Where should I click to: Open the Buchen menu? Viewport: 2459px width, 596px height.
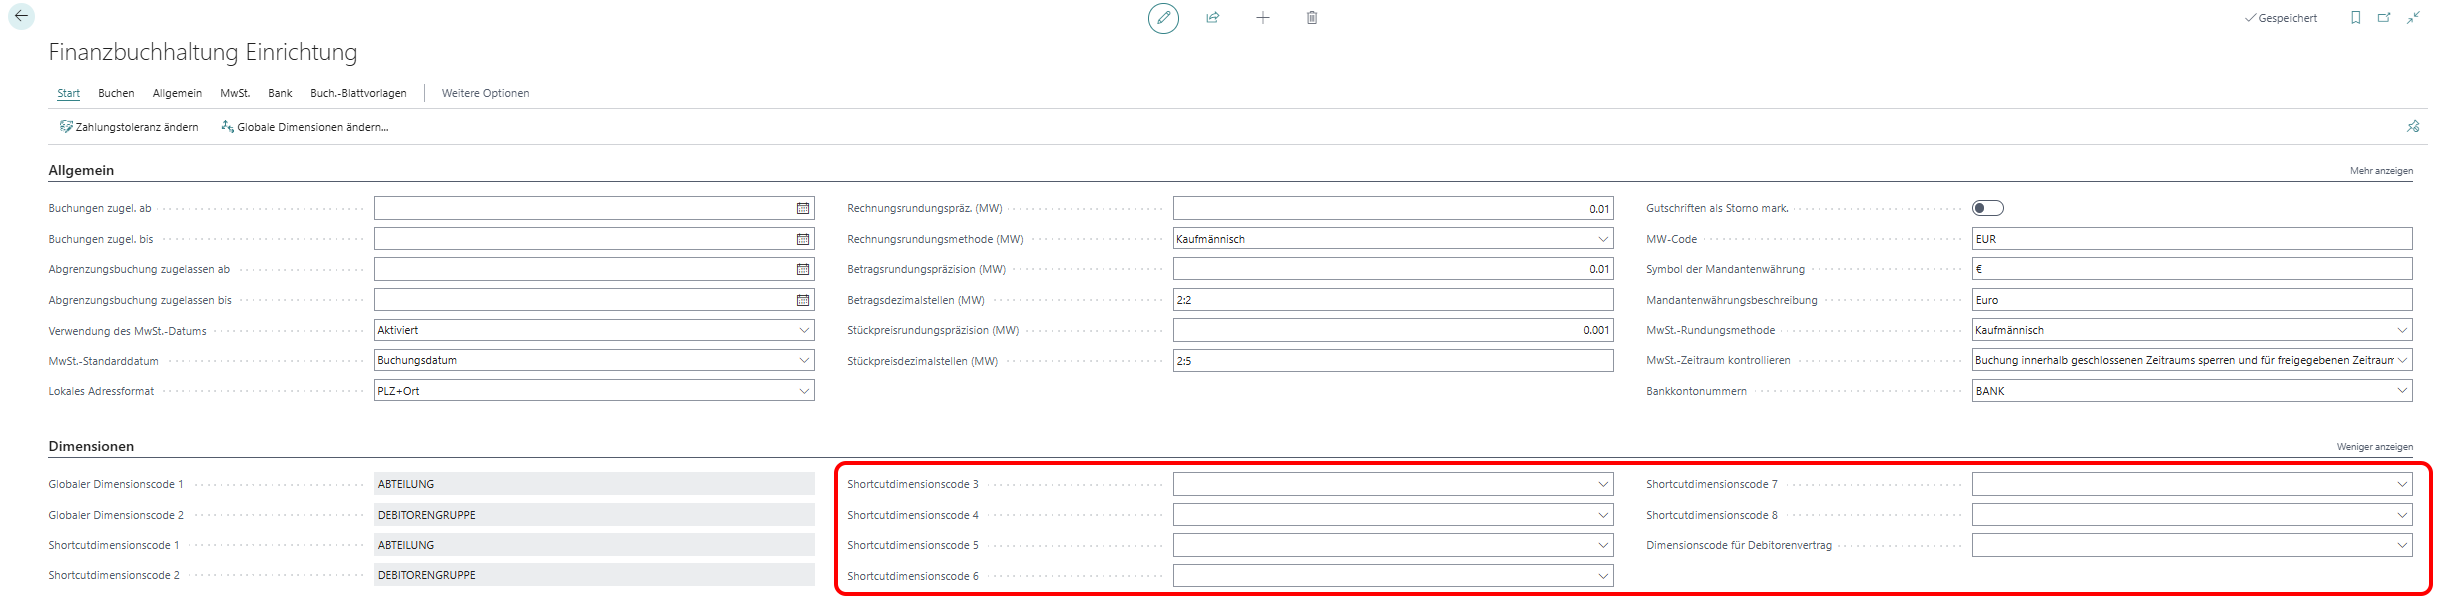pyautogui.click(x=116, y=93)
